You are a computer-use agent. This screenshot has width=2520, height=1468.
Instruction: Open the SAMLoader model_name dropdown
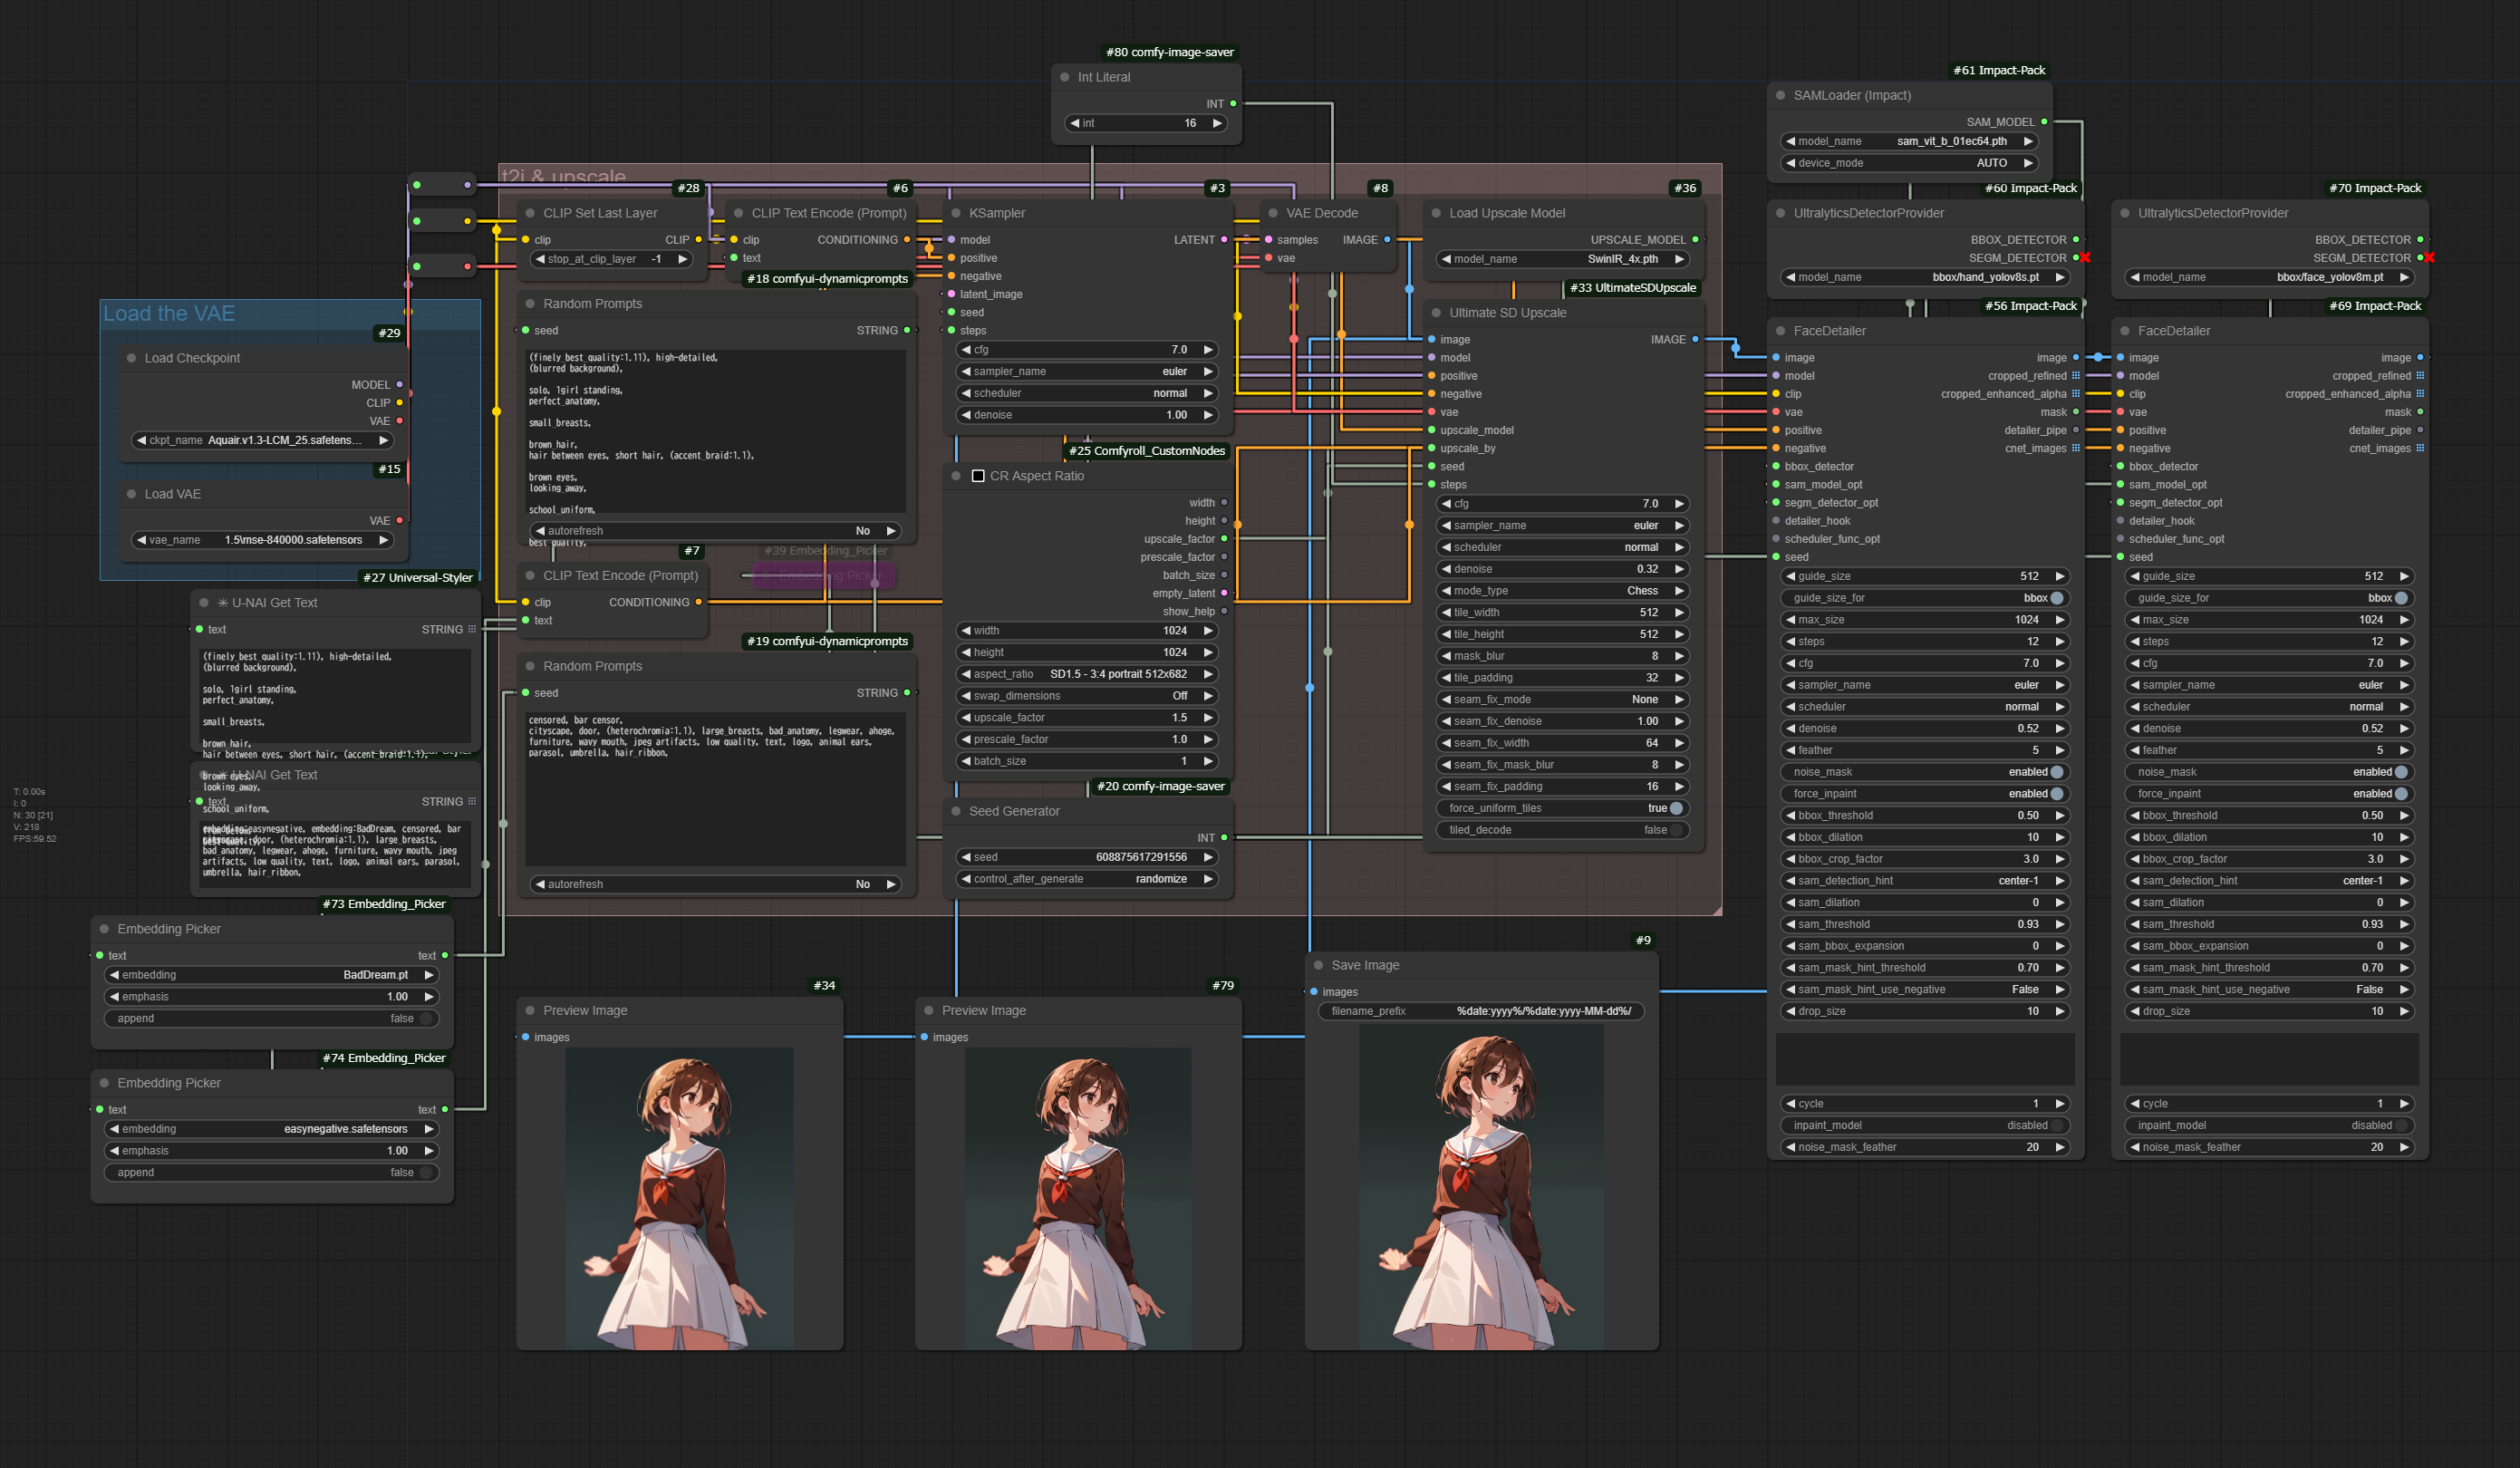(x=1910, y=141)
